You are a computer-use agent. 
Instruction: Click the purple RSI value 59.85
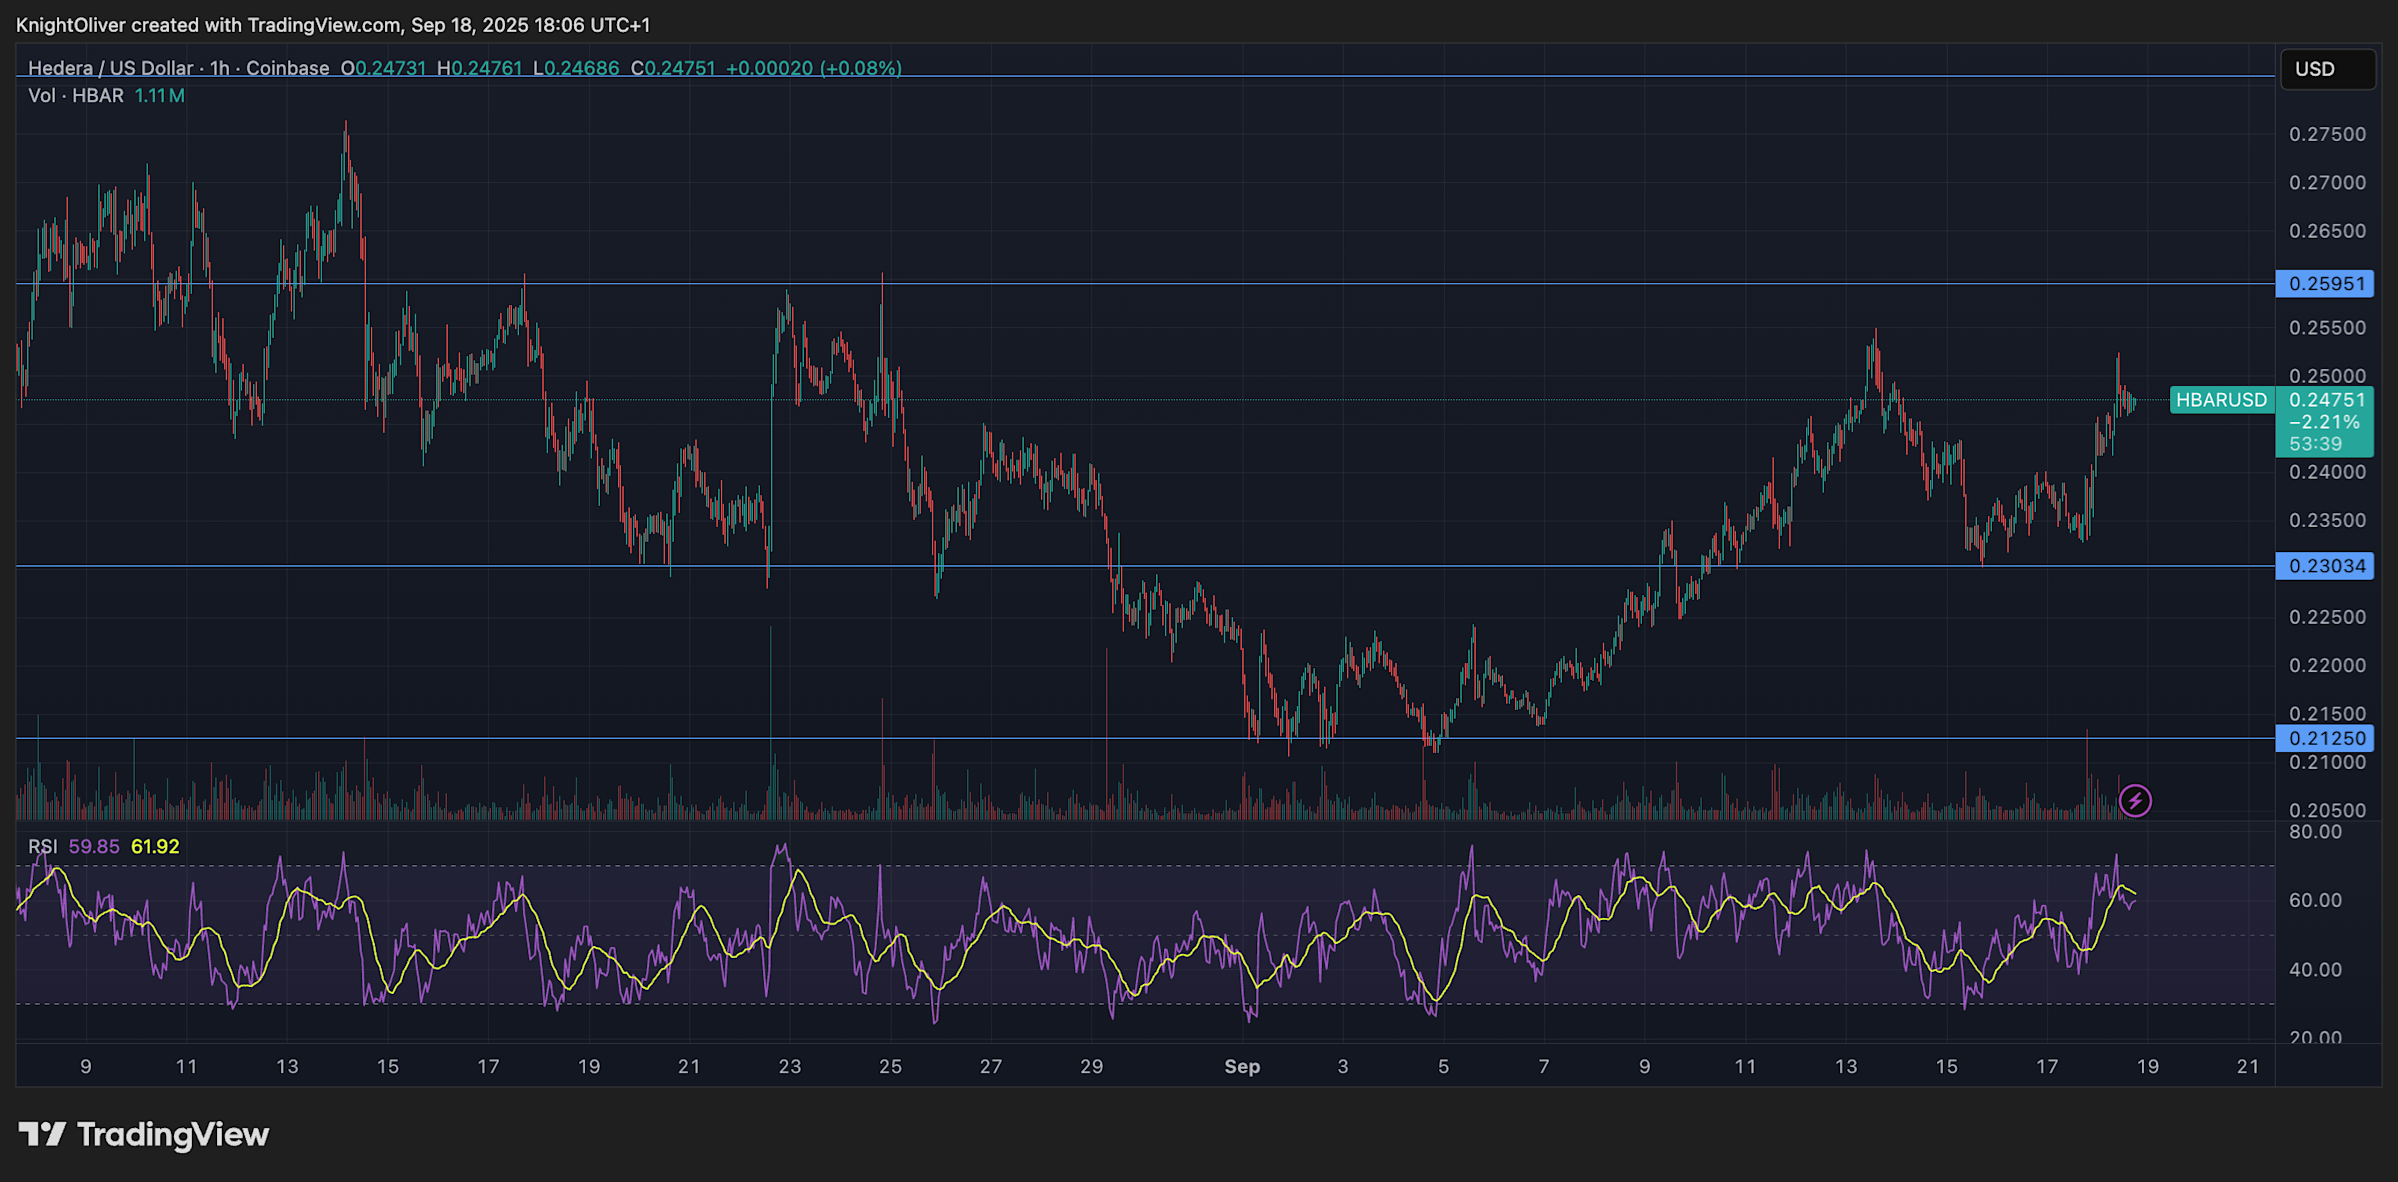[x=94, y=846]
